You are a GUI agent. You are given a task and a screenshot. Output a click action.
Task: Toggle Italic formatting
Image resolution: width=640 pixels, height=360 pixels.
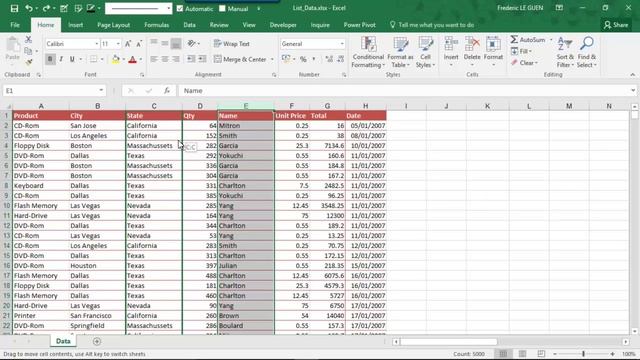[61, 59]
